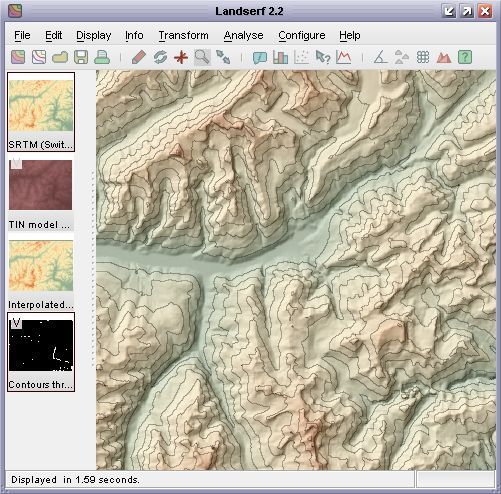Click the pointer query icon with question mark
Image resolution: width=501 pixels, height=494 pixels.
tap(323, 57)
